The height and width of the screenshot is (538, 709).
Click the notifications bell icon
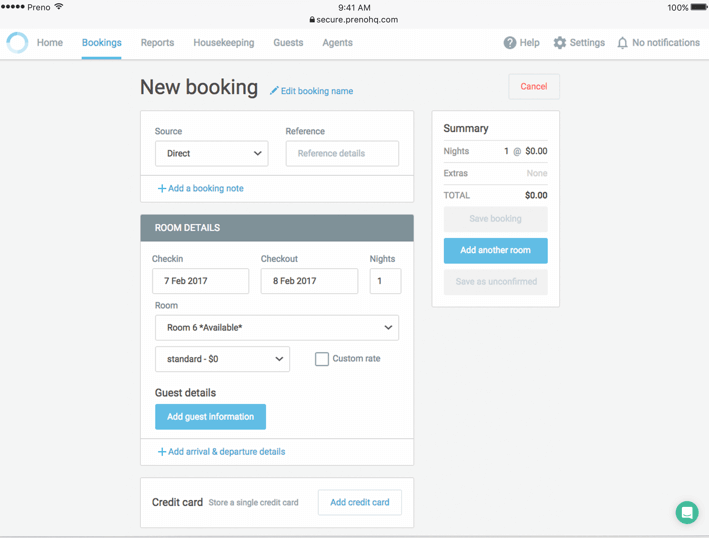click(x=622, y=43)
